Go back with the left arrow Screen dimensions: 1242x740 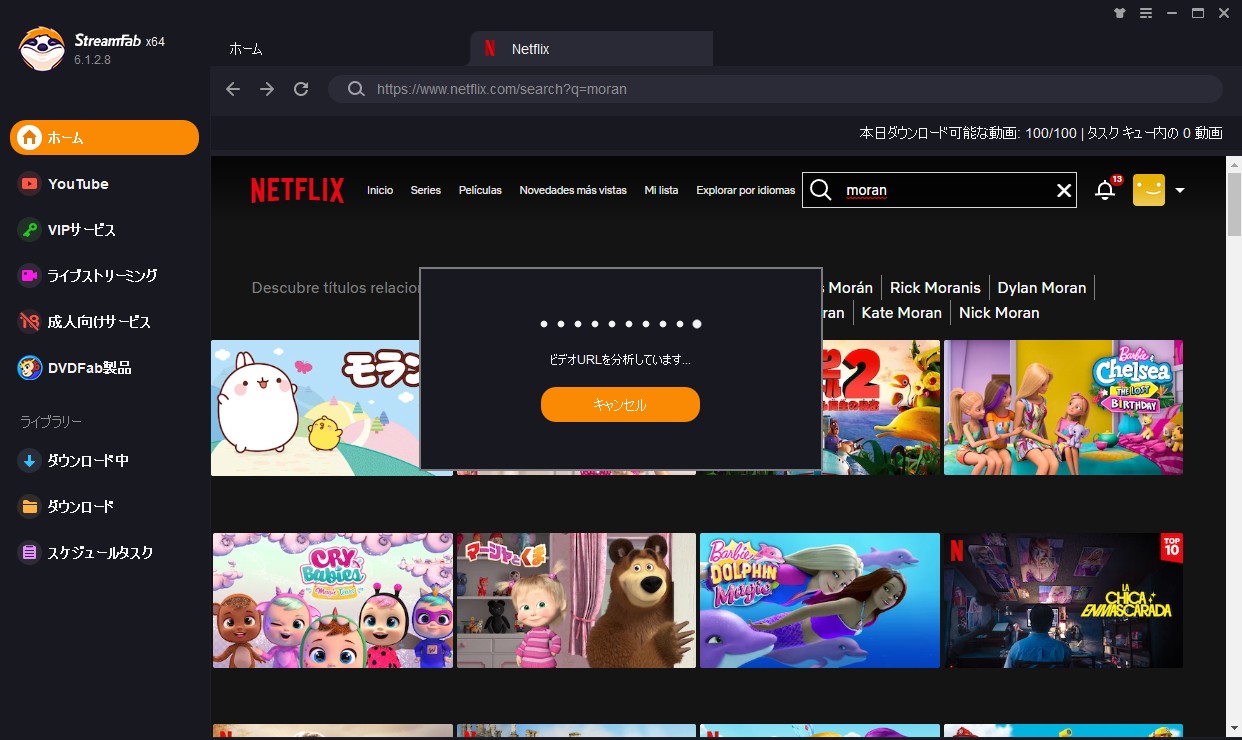(x=233, y=89)
